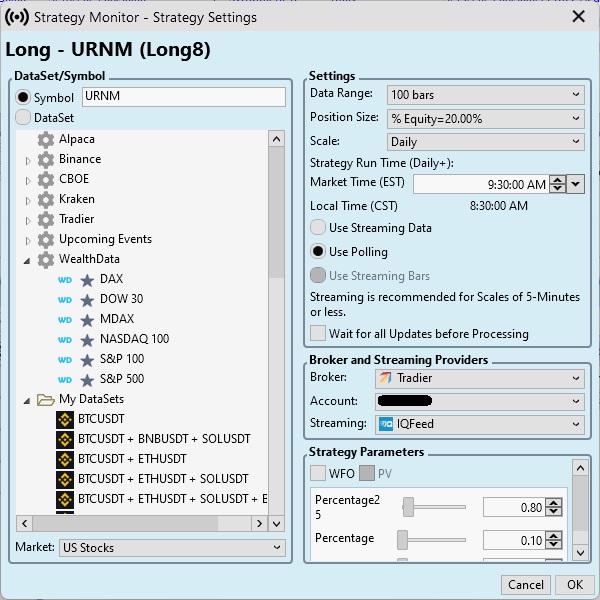
Task: Click the Percentage 0.10 value stepper arrows
Action: tap(554, 540)
